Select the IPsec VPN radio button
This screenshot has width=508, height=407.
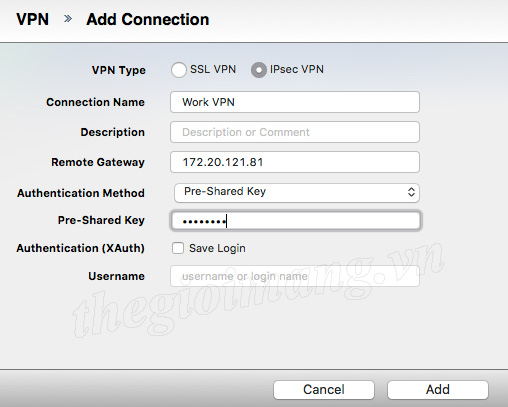[x=259, y=70]
